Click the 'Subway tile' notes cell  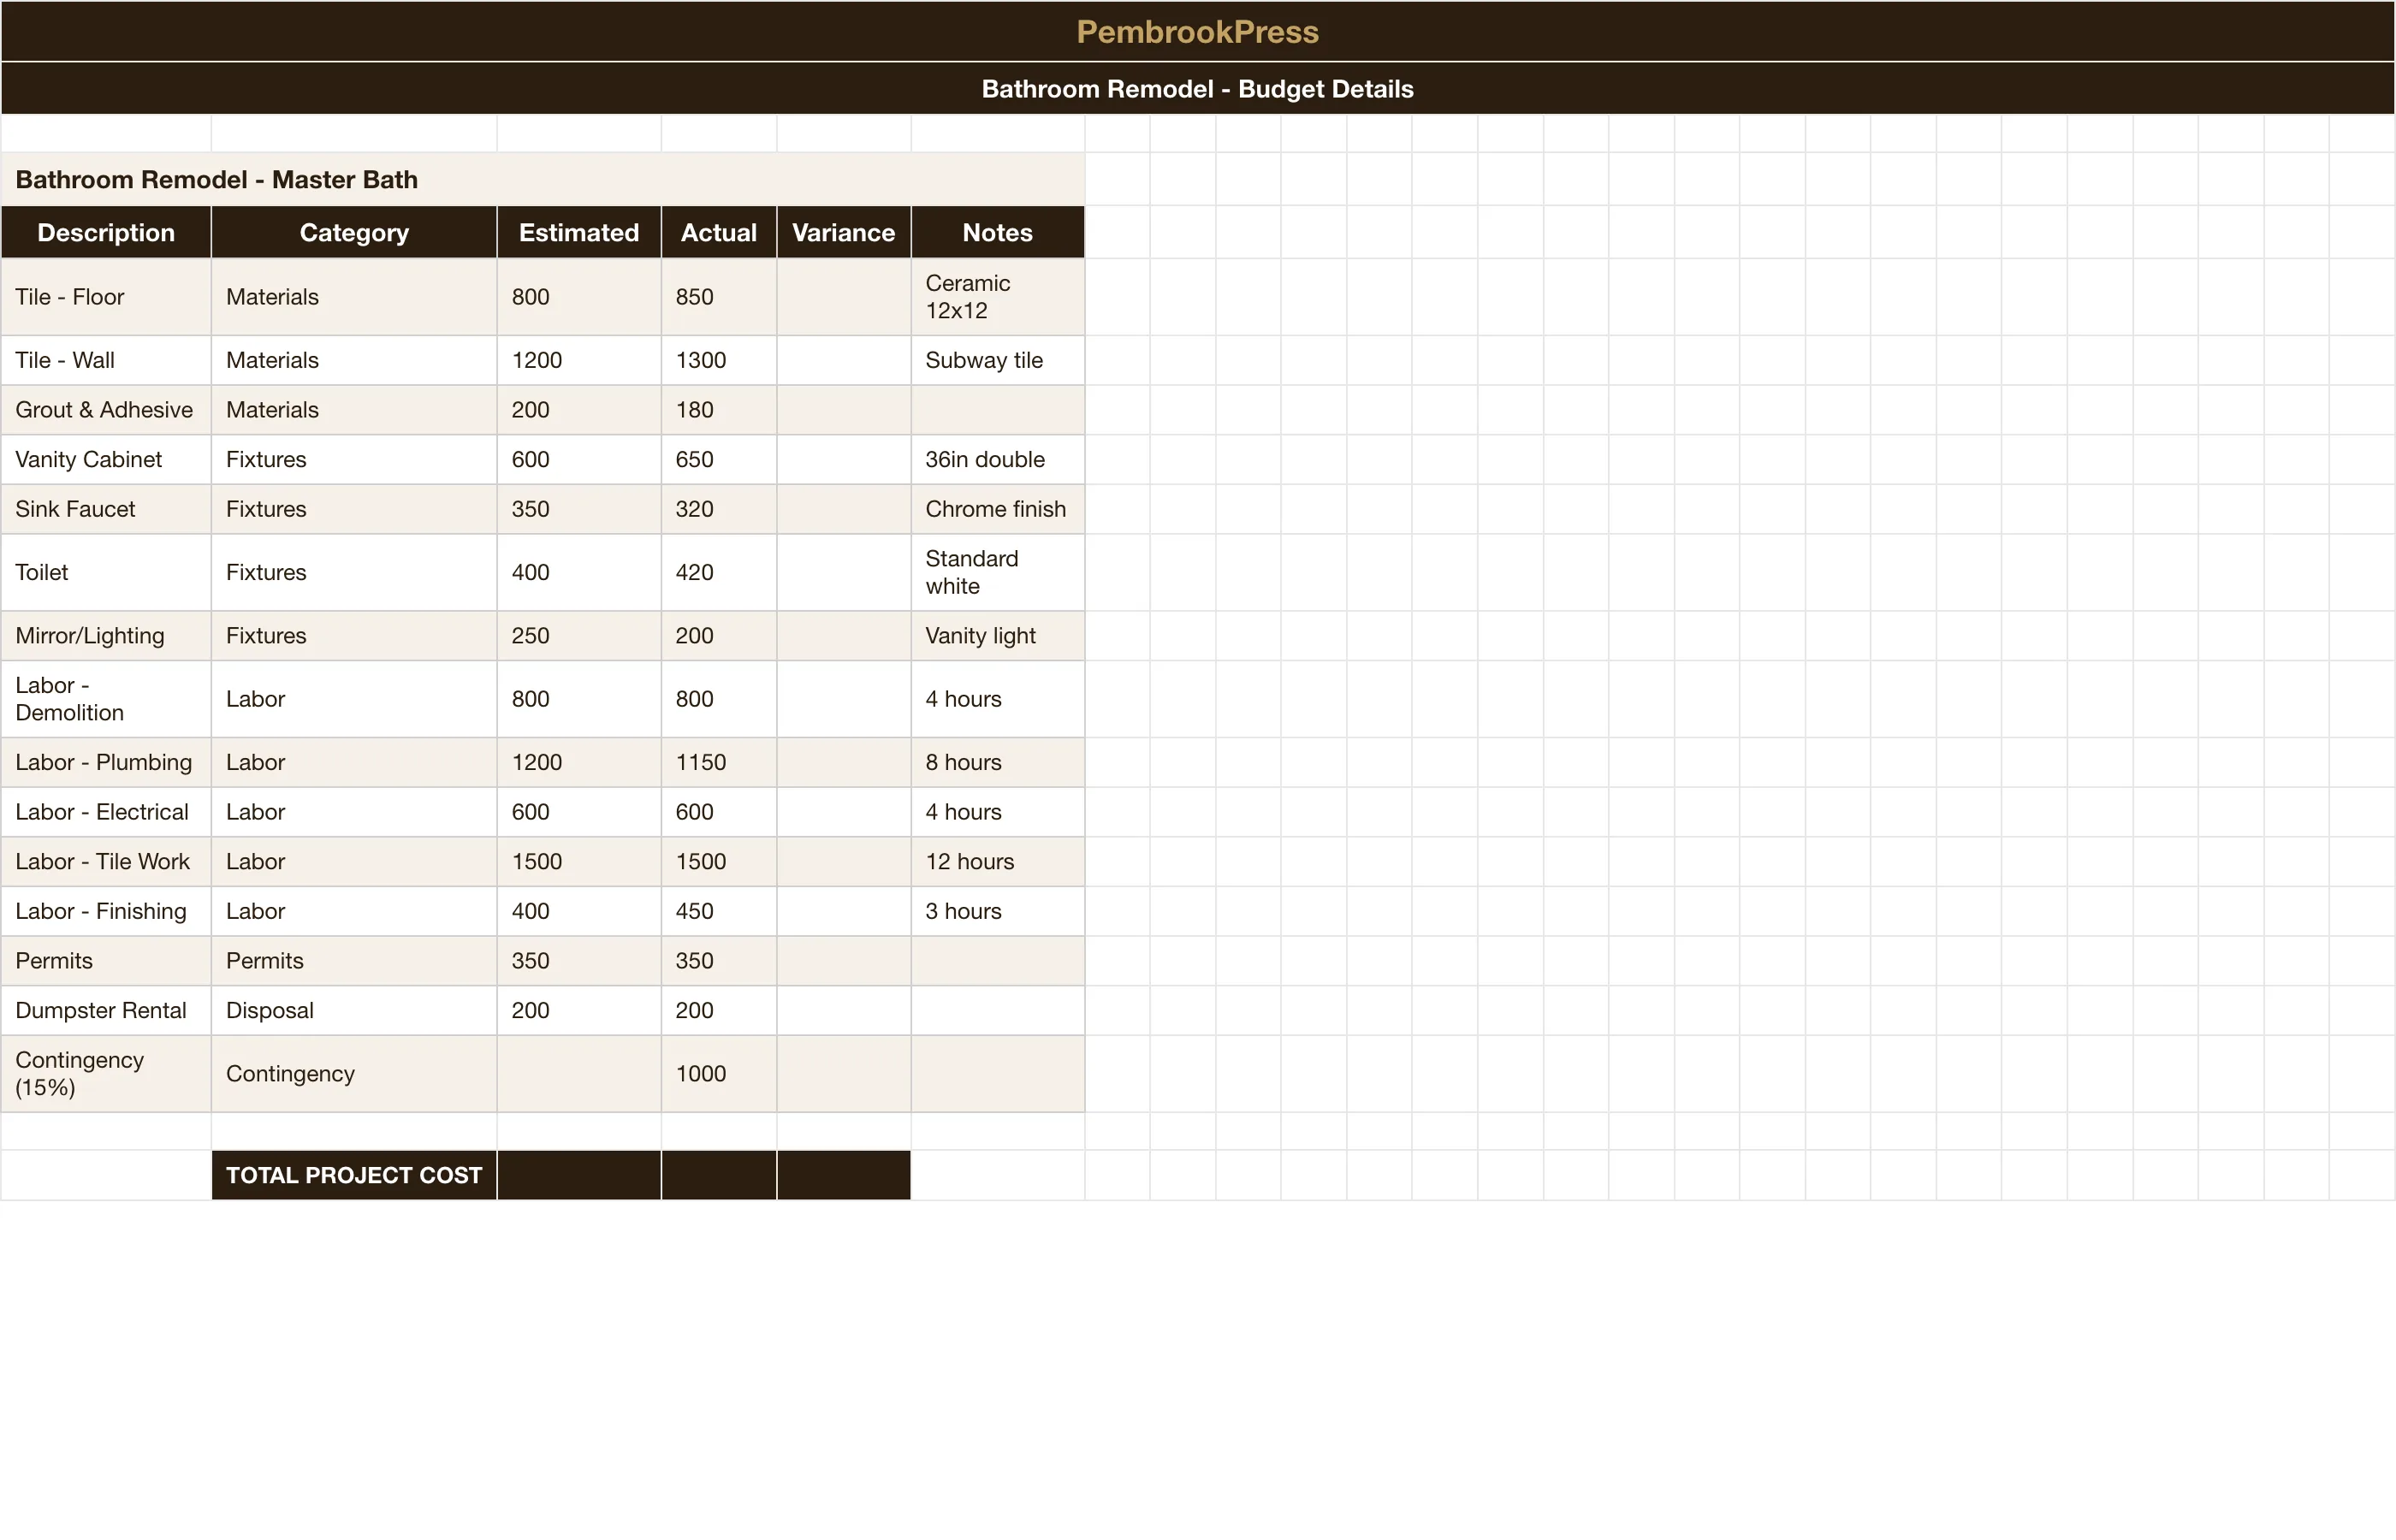998,360
